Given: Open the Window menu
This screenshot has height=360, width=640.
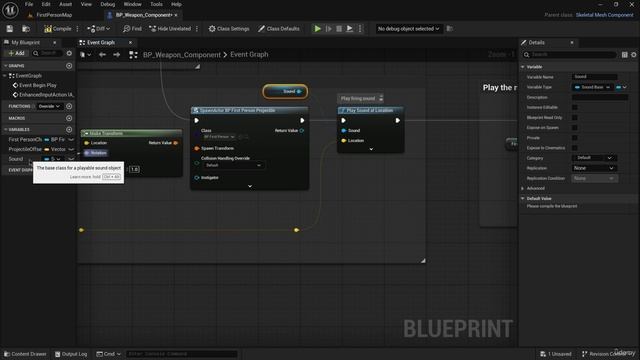Looking at the screenshot, I should tap(133, 4).
